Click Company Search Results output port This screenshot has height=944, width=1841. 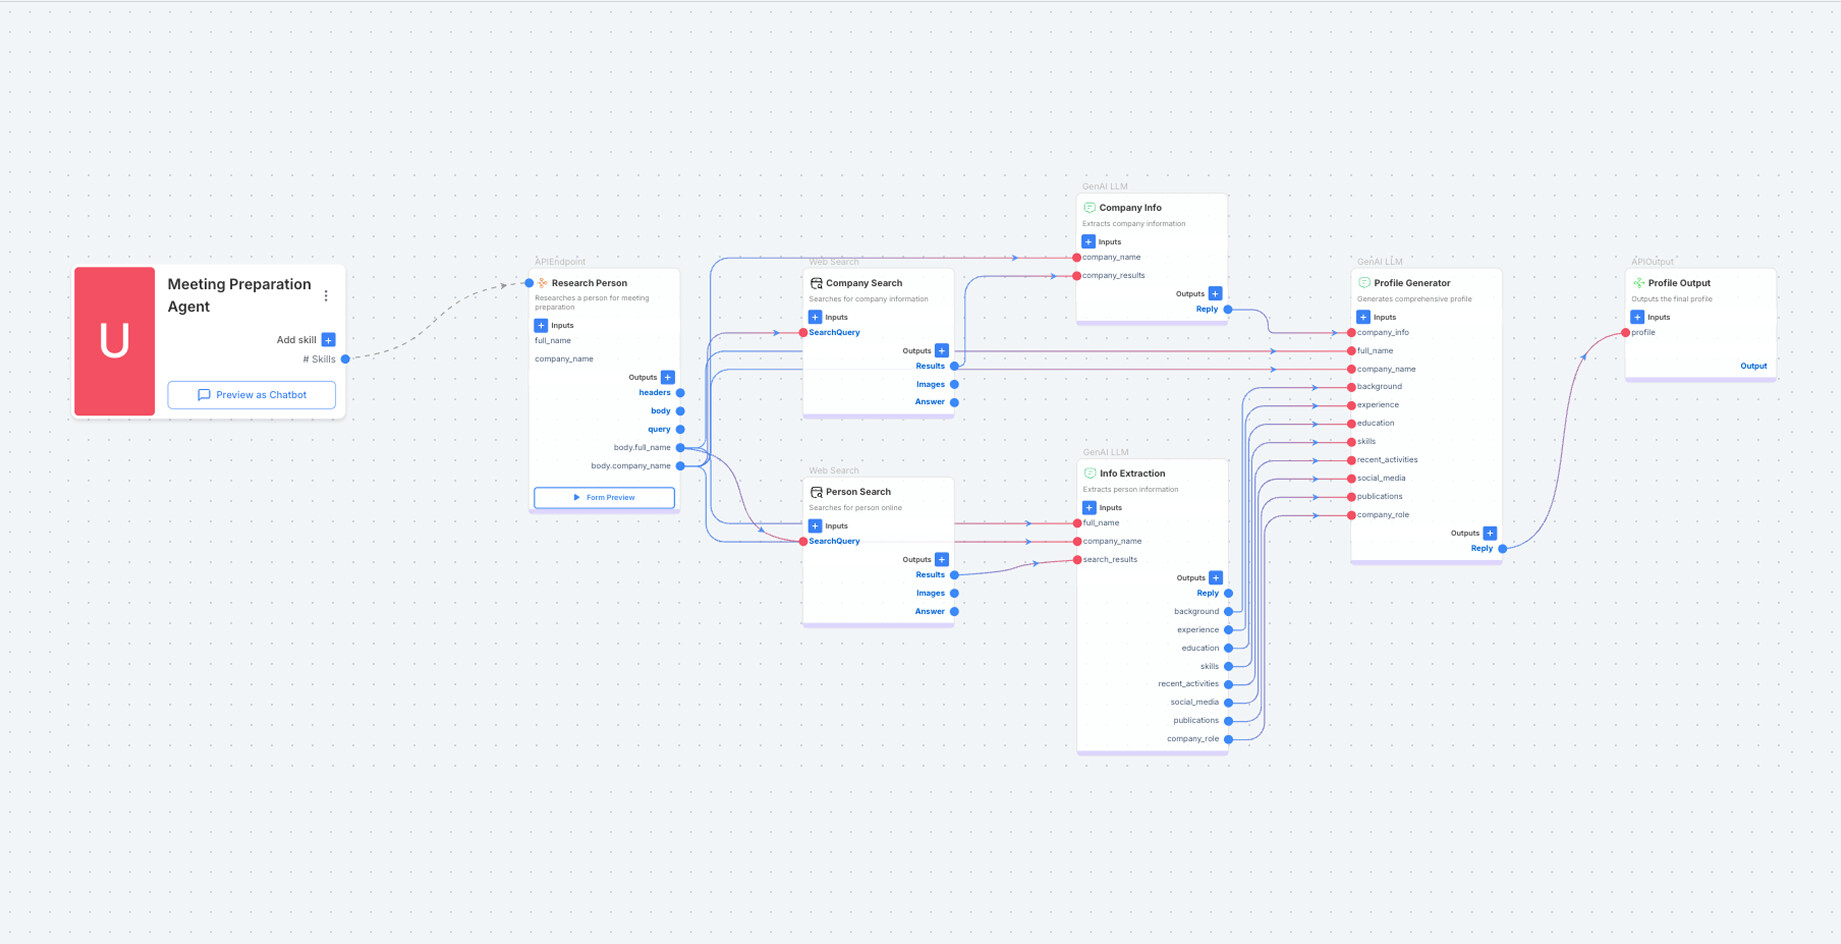pos(954,366)
